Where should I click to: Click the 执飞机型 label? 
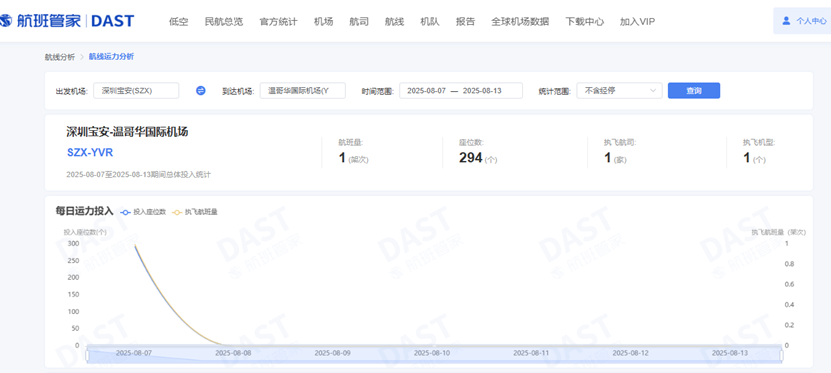click(759, 142)
